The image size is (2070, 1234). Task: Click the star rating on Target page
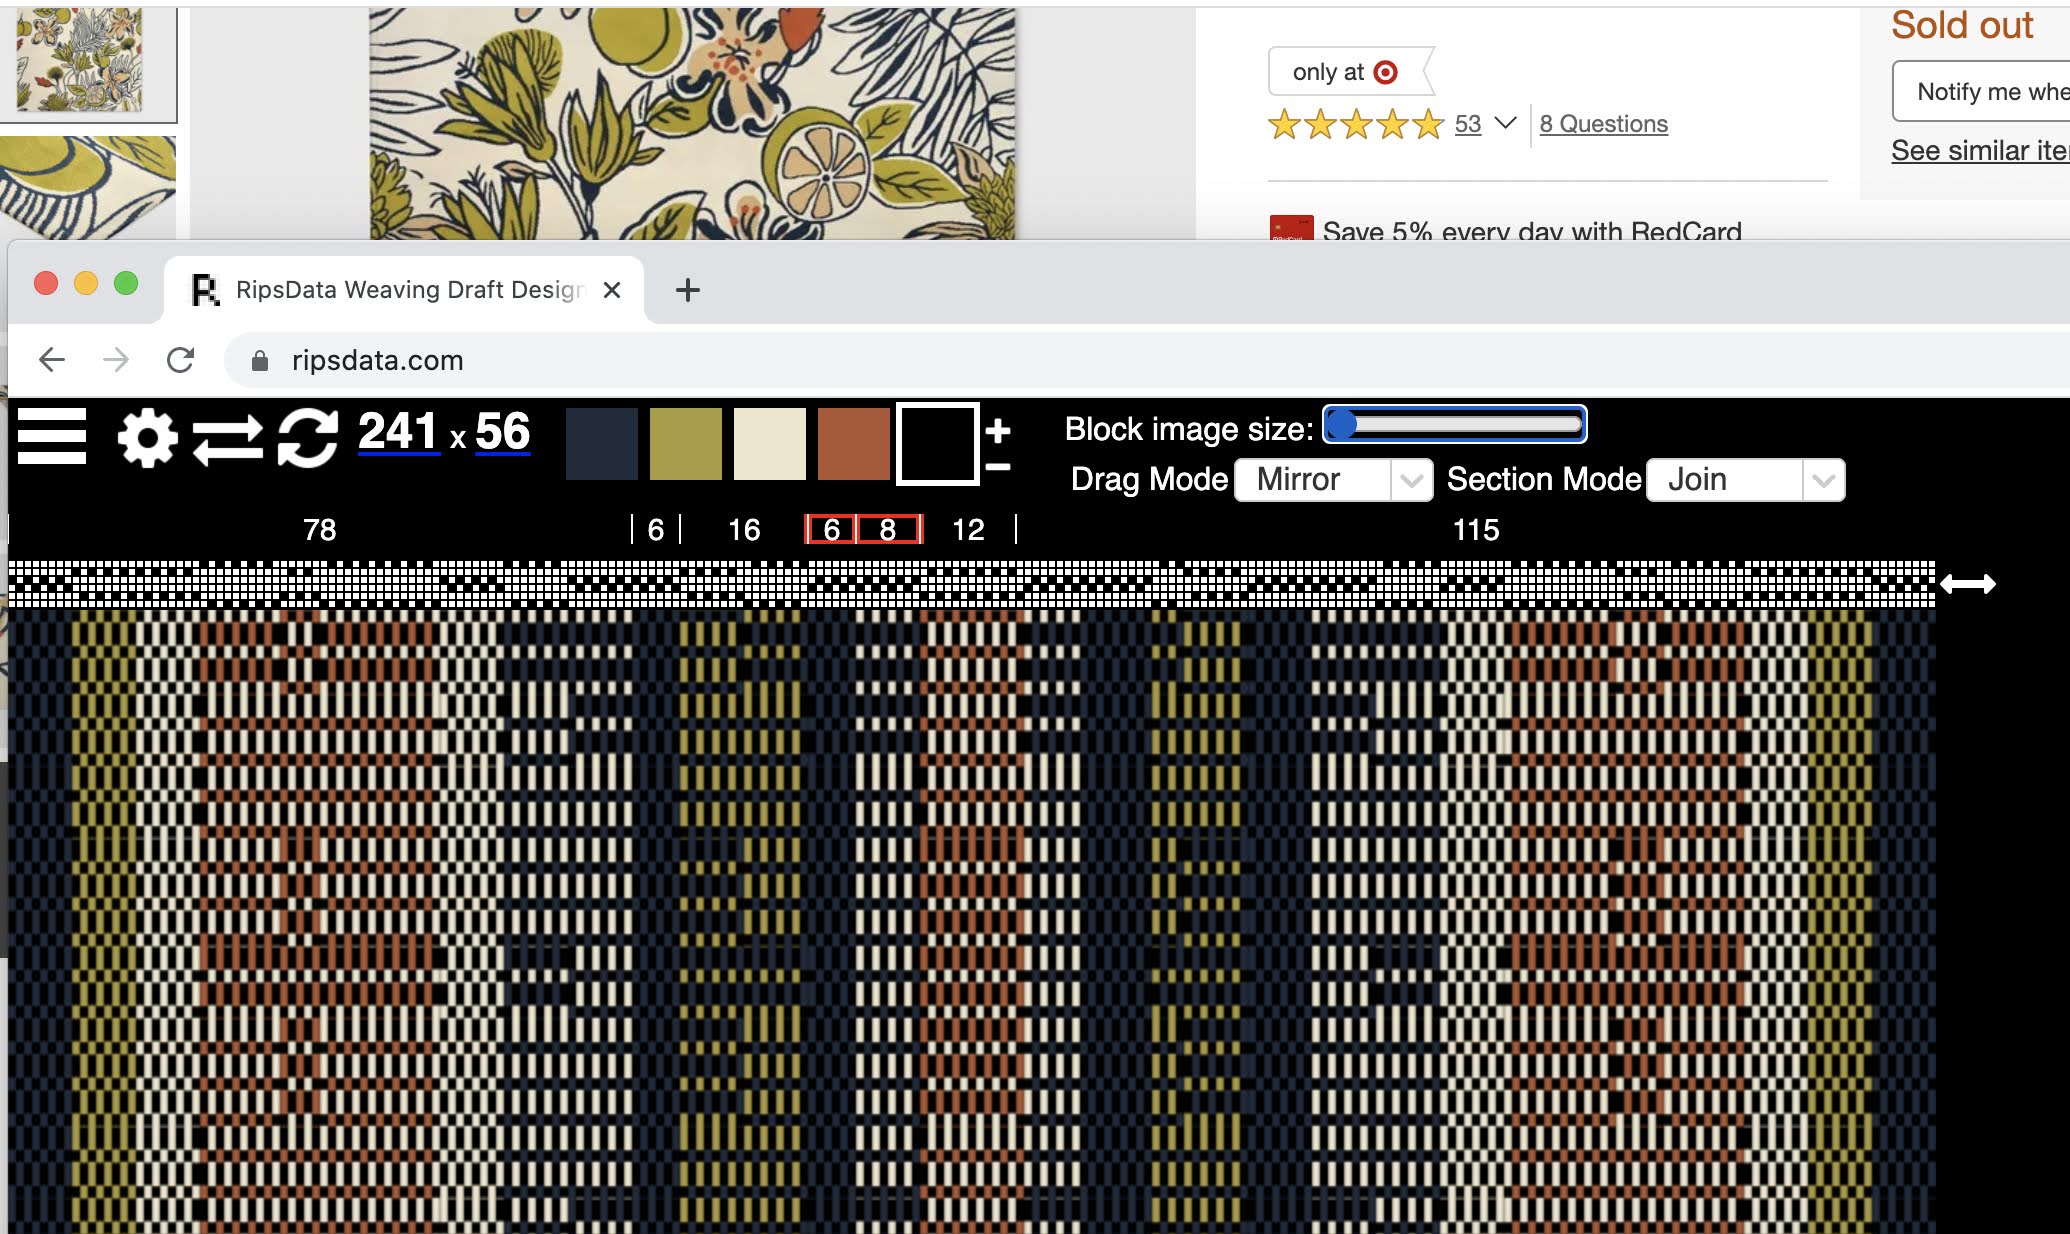pyautogui.click(x=1356, y=124)
